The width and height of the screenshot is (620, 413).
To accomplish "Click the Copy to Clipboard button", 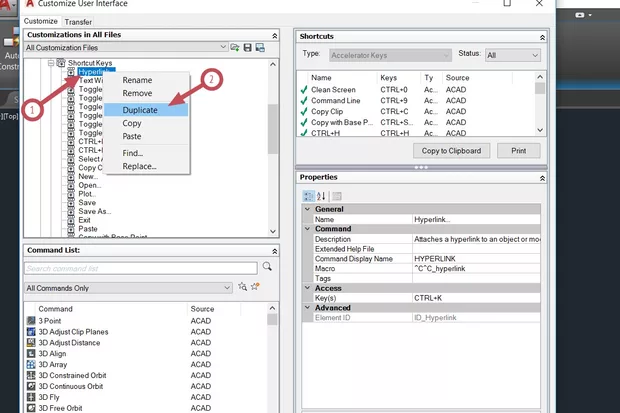I will [x=451, y=151].
